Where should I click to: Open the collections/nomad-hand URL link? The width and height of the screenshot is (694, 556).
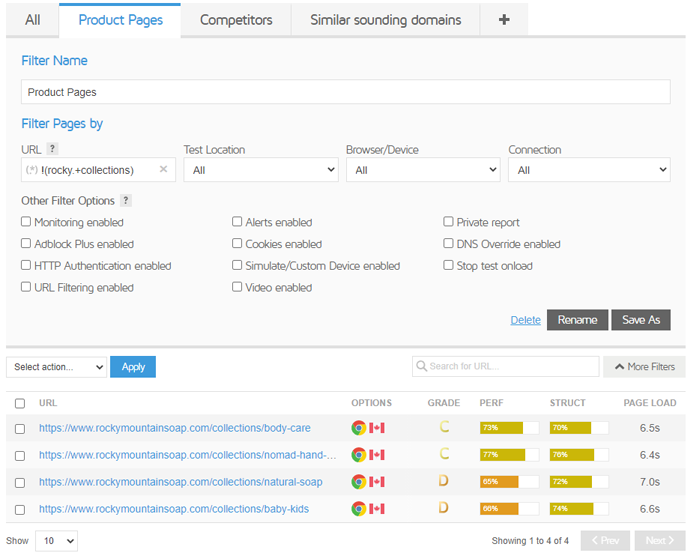pos(188,455)
